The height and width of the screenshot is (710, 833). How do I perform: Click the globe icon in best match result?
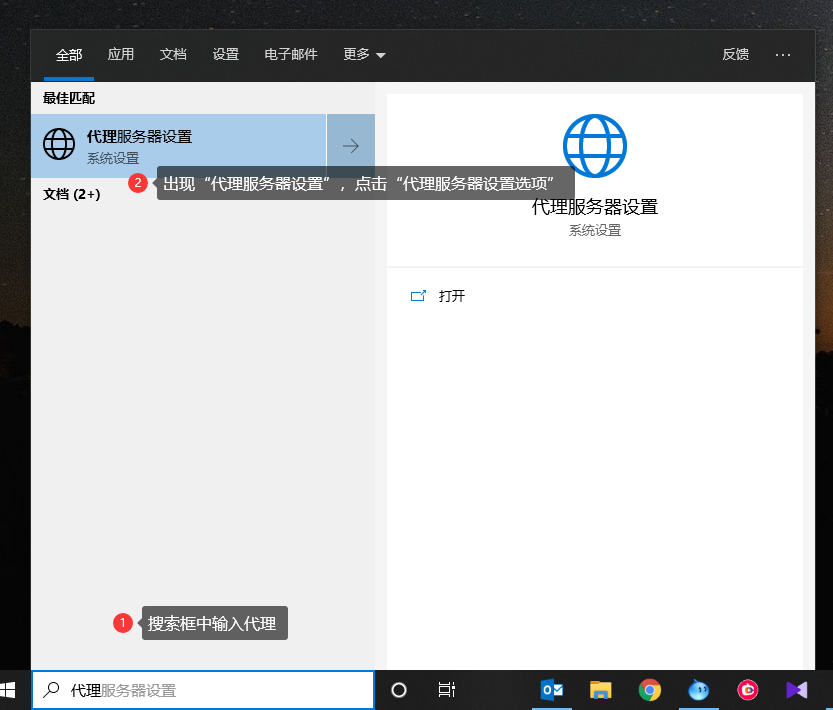click(x=59, y=146)
